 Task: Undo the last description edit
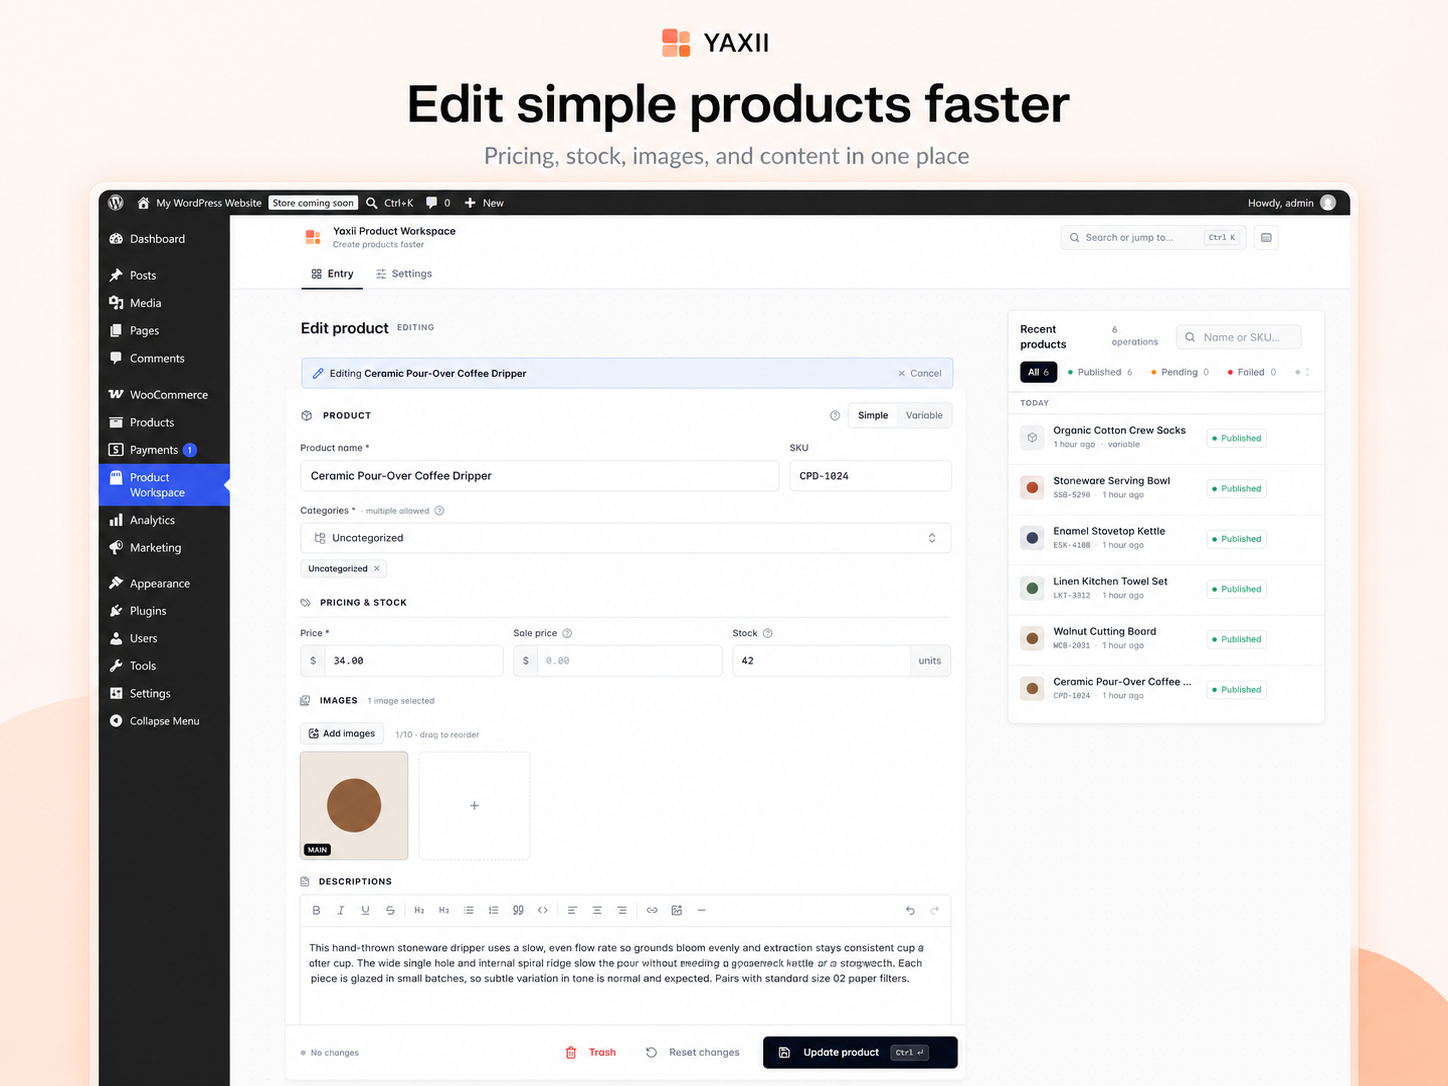[x=910, y=910]
